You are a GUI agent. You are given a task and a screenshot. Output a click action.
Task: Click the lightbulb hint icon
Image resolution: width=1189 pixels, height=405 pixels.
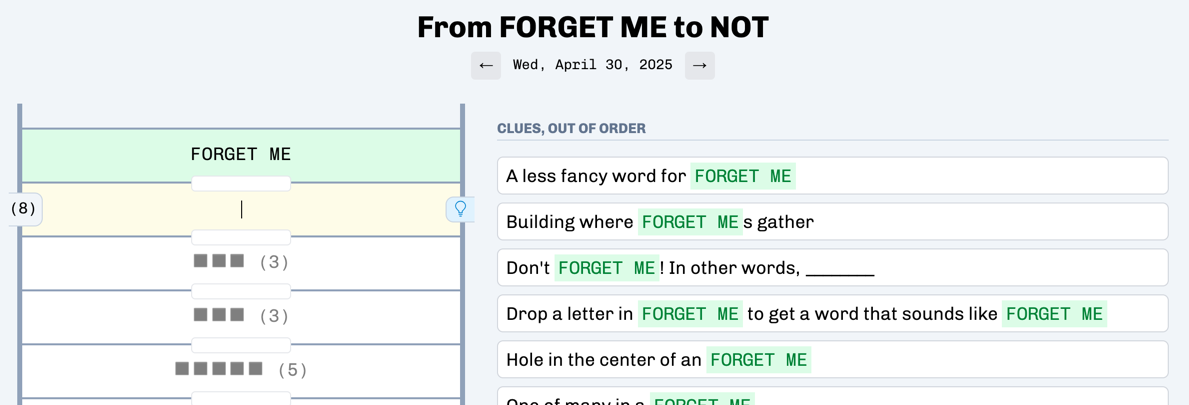(x=460, y=209)
